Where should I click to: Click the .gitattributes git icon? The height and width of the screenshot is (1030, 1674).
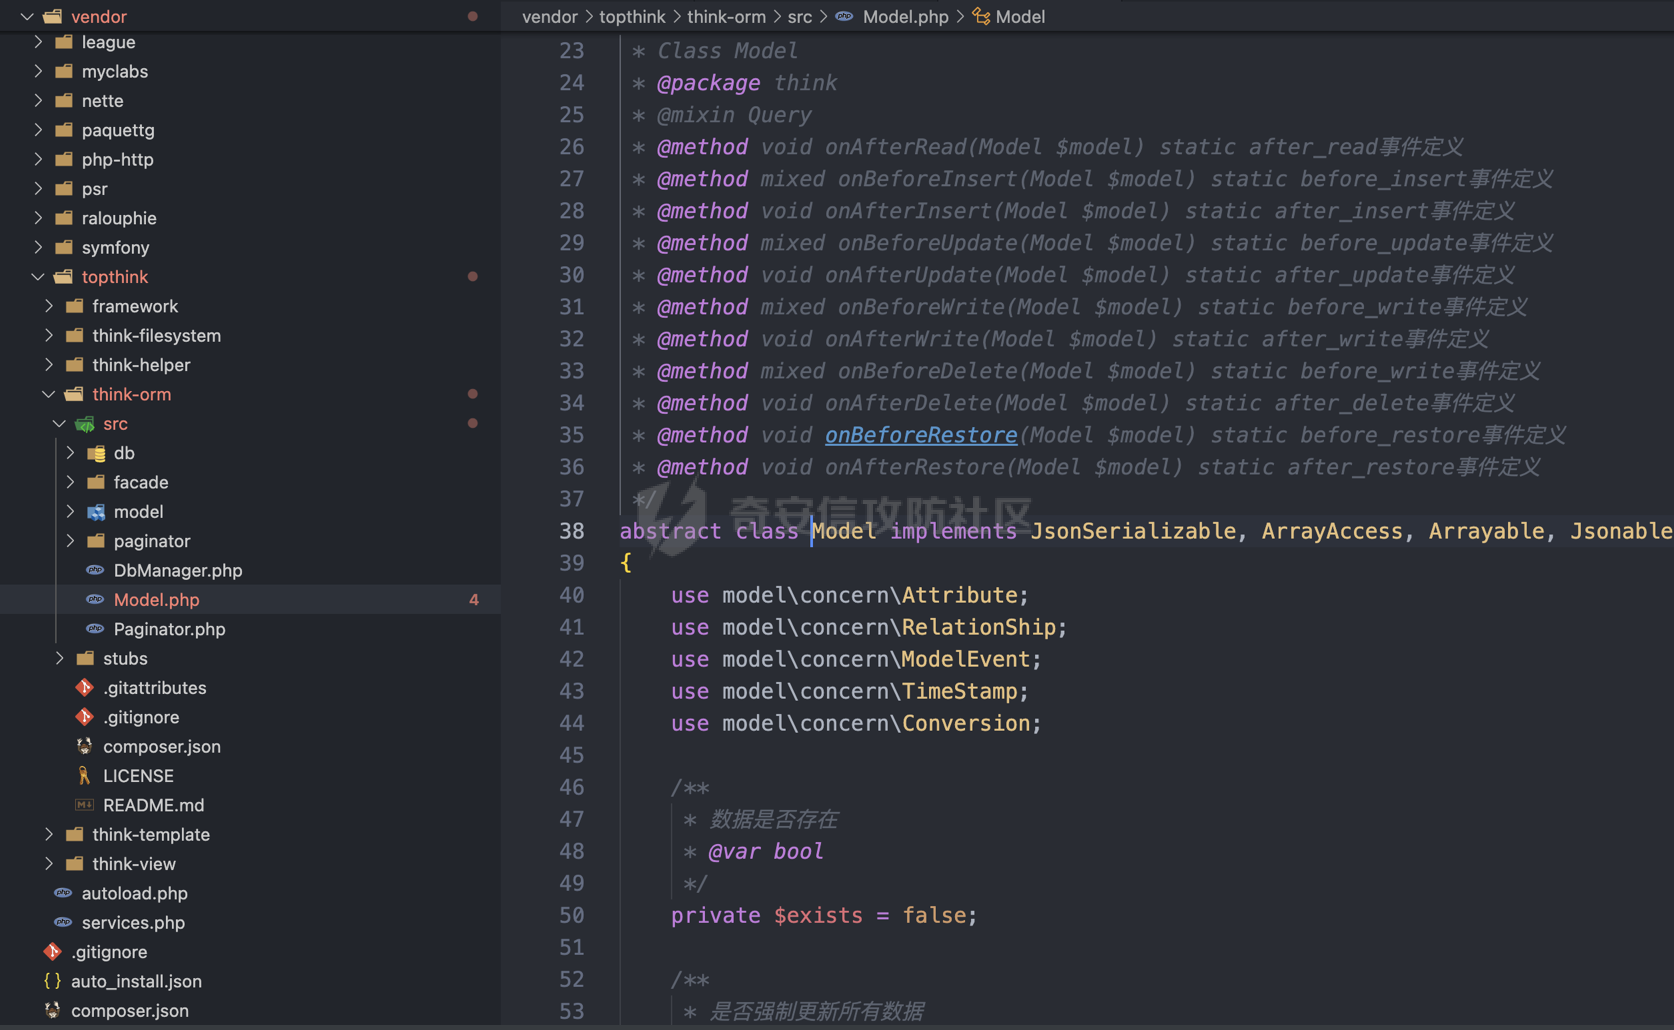[x=85, y=687]
